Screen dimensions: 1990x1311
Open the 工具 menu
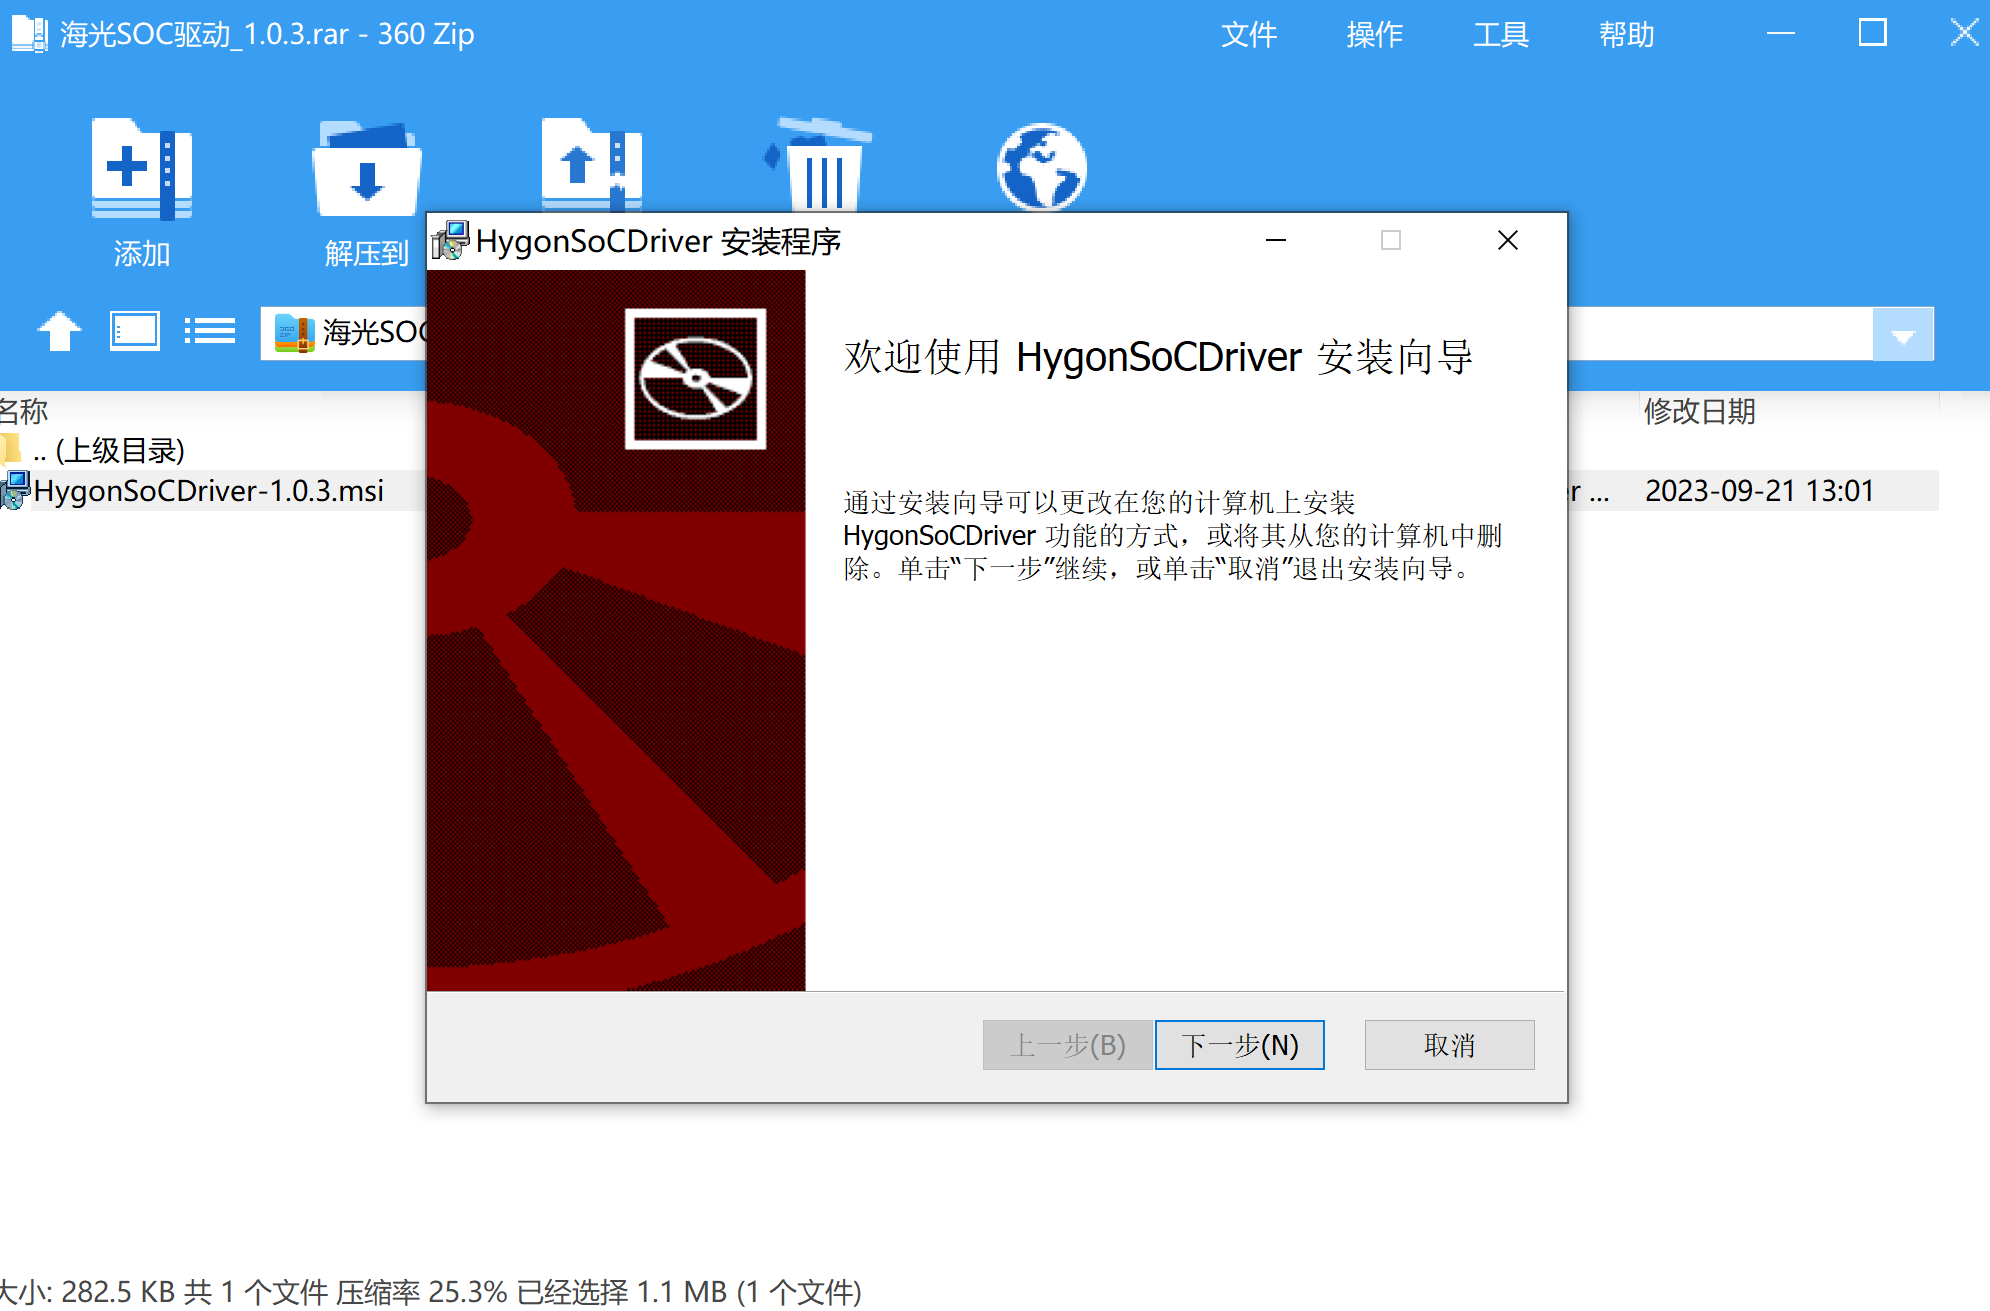[1501, 35]
